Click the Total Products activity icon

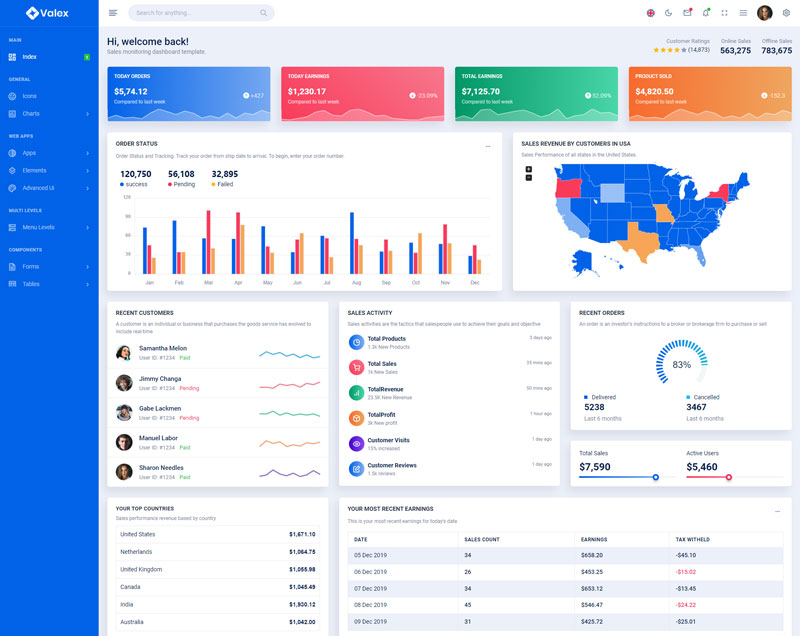click(356, 342)
